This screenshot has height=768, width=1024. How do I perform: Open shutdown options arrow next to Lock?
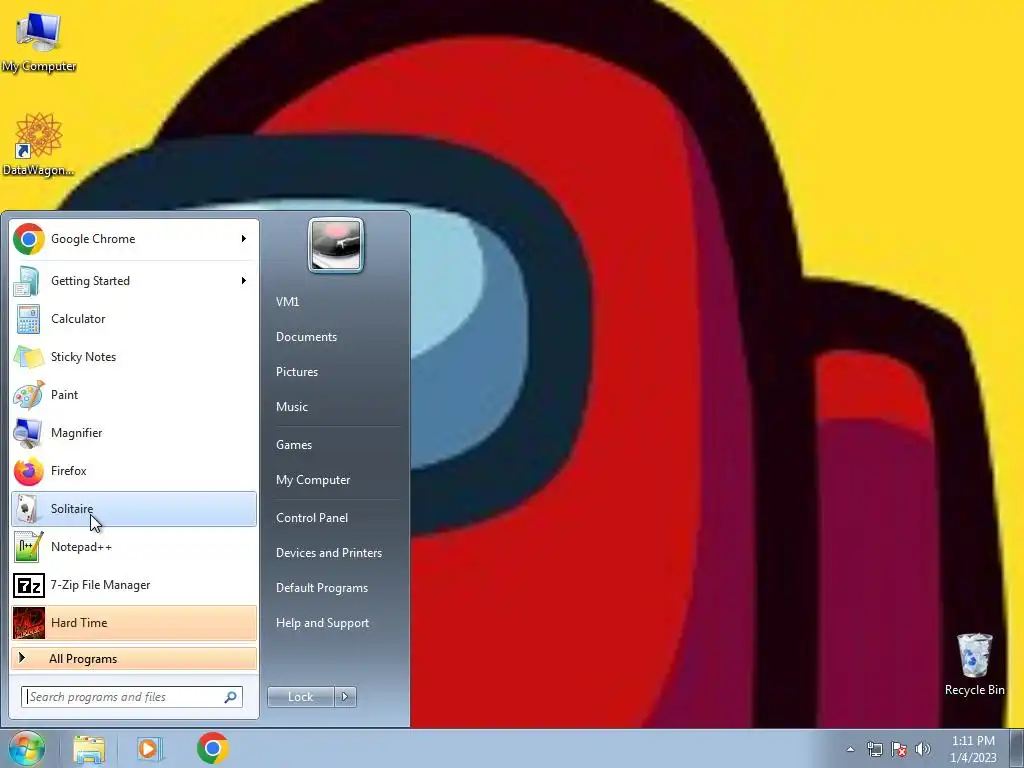click(x=345, y=697)
